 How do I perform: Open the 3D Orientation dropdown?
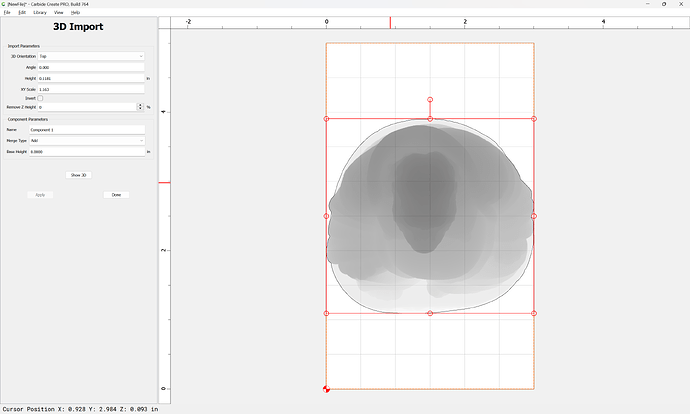[91, 56]
